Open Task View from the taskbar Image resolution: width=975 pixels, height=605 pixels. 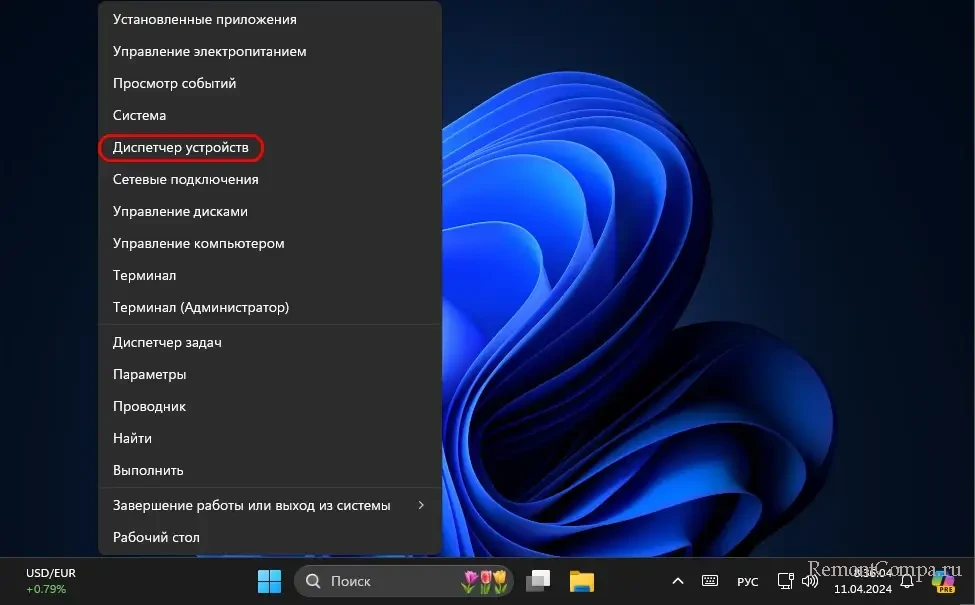[540, 581]
